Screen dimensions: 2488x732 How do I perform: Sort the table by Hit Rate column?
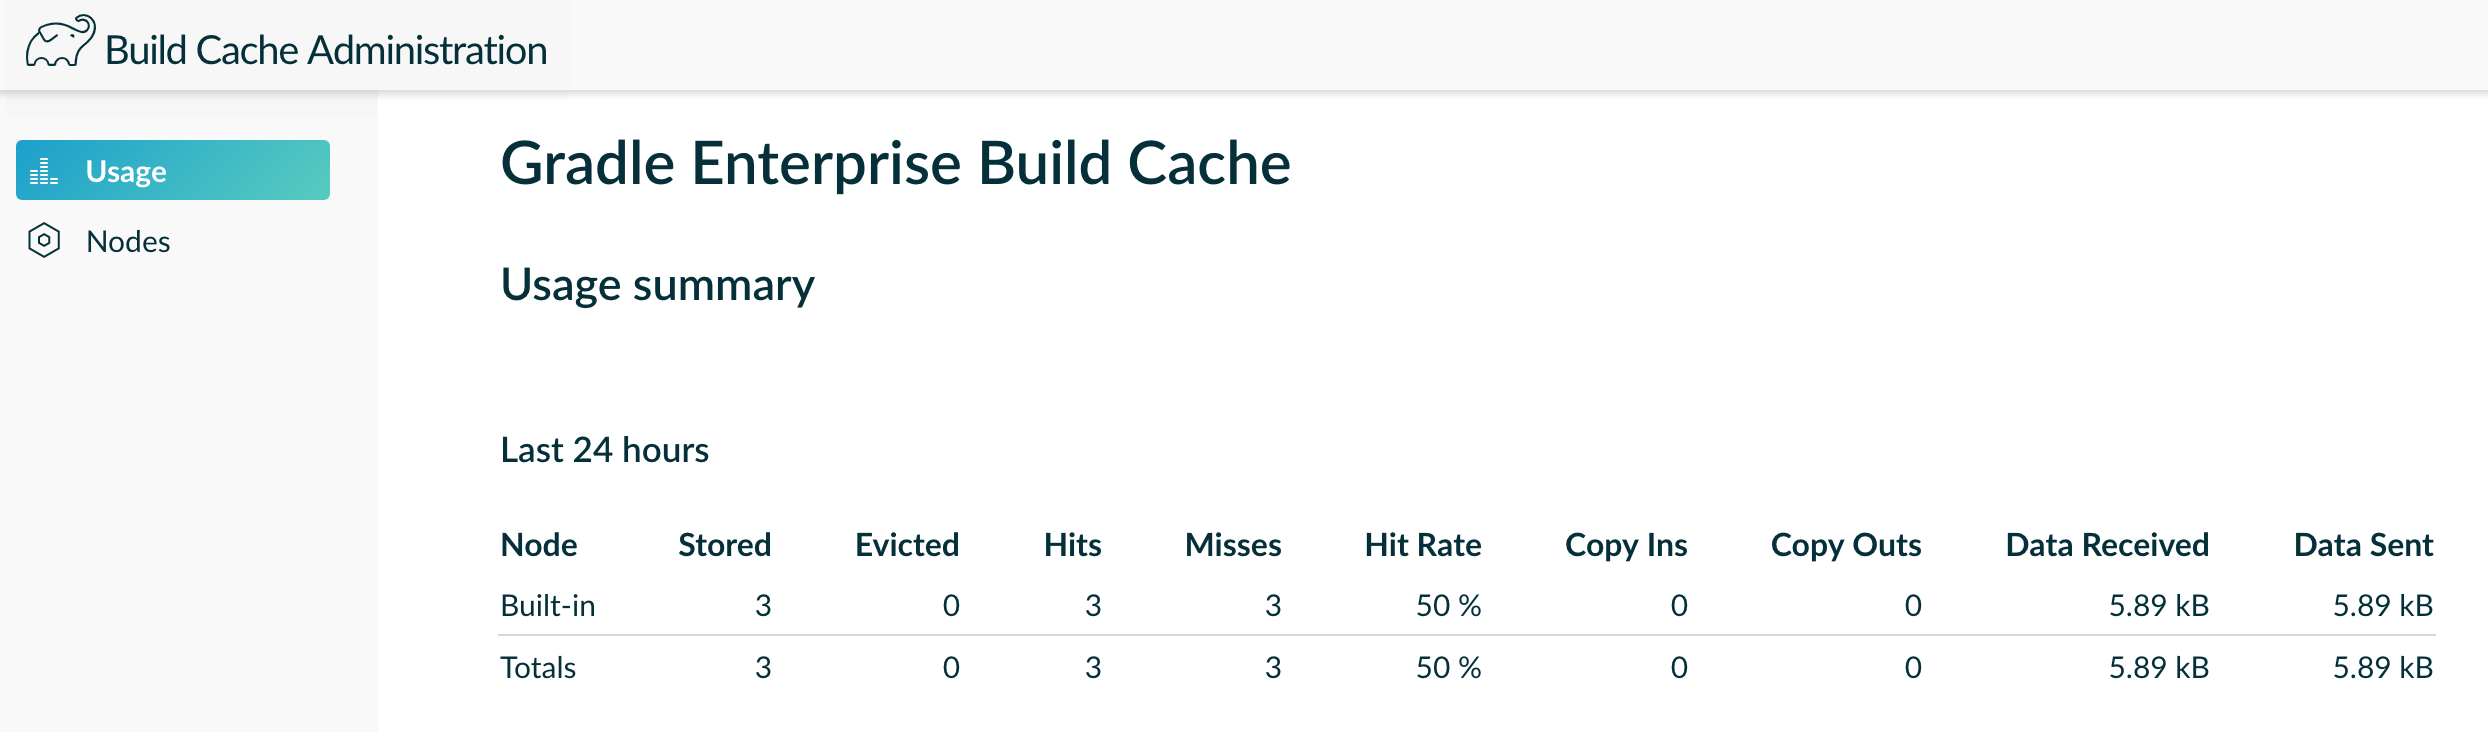point(1423,544)
